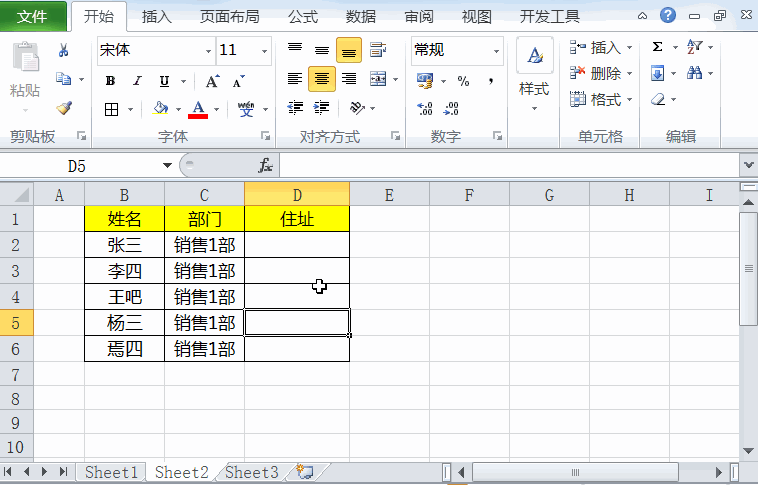758x485 pixels.
Task: Open the Help question mark
Action: [668, 15]
